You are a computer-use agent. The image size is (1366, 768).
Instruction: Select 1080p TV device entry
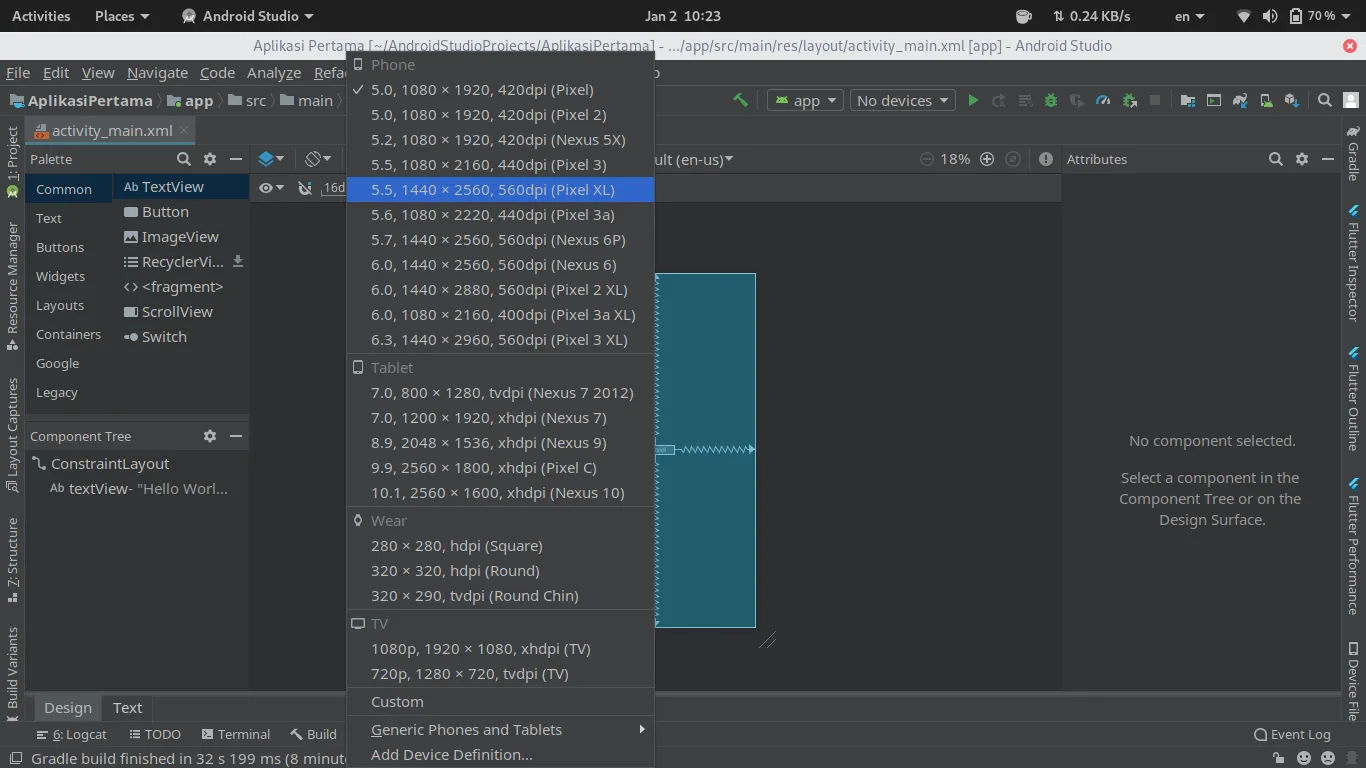click(500, 648)
